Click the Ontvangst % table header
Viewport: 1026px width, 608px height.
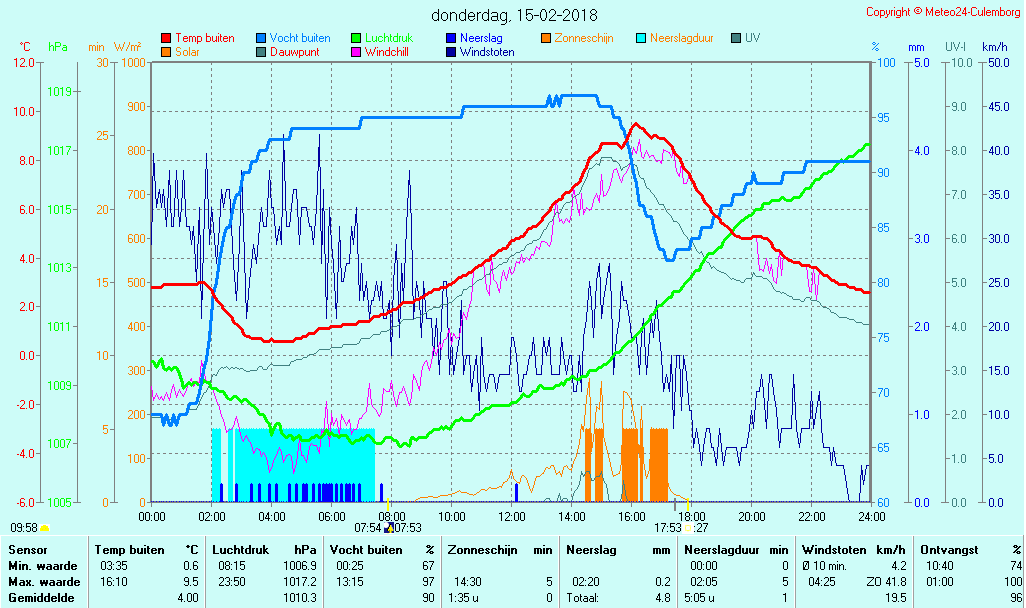point(970,550)
